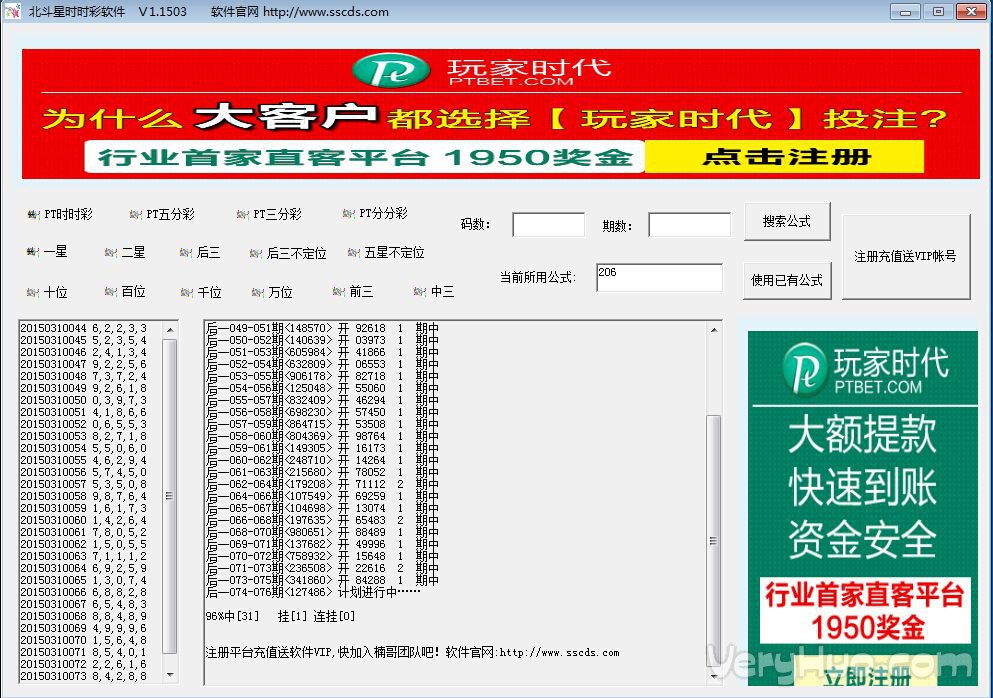Click plan line 056-058期<698230>
The height and width of the screenshot is (698, 993).
pyautogui.click(x=322, y=412)
